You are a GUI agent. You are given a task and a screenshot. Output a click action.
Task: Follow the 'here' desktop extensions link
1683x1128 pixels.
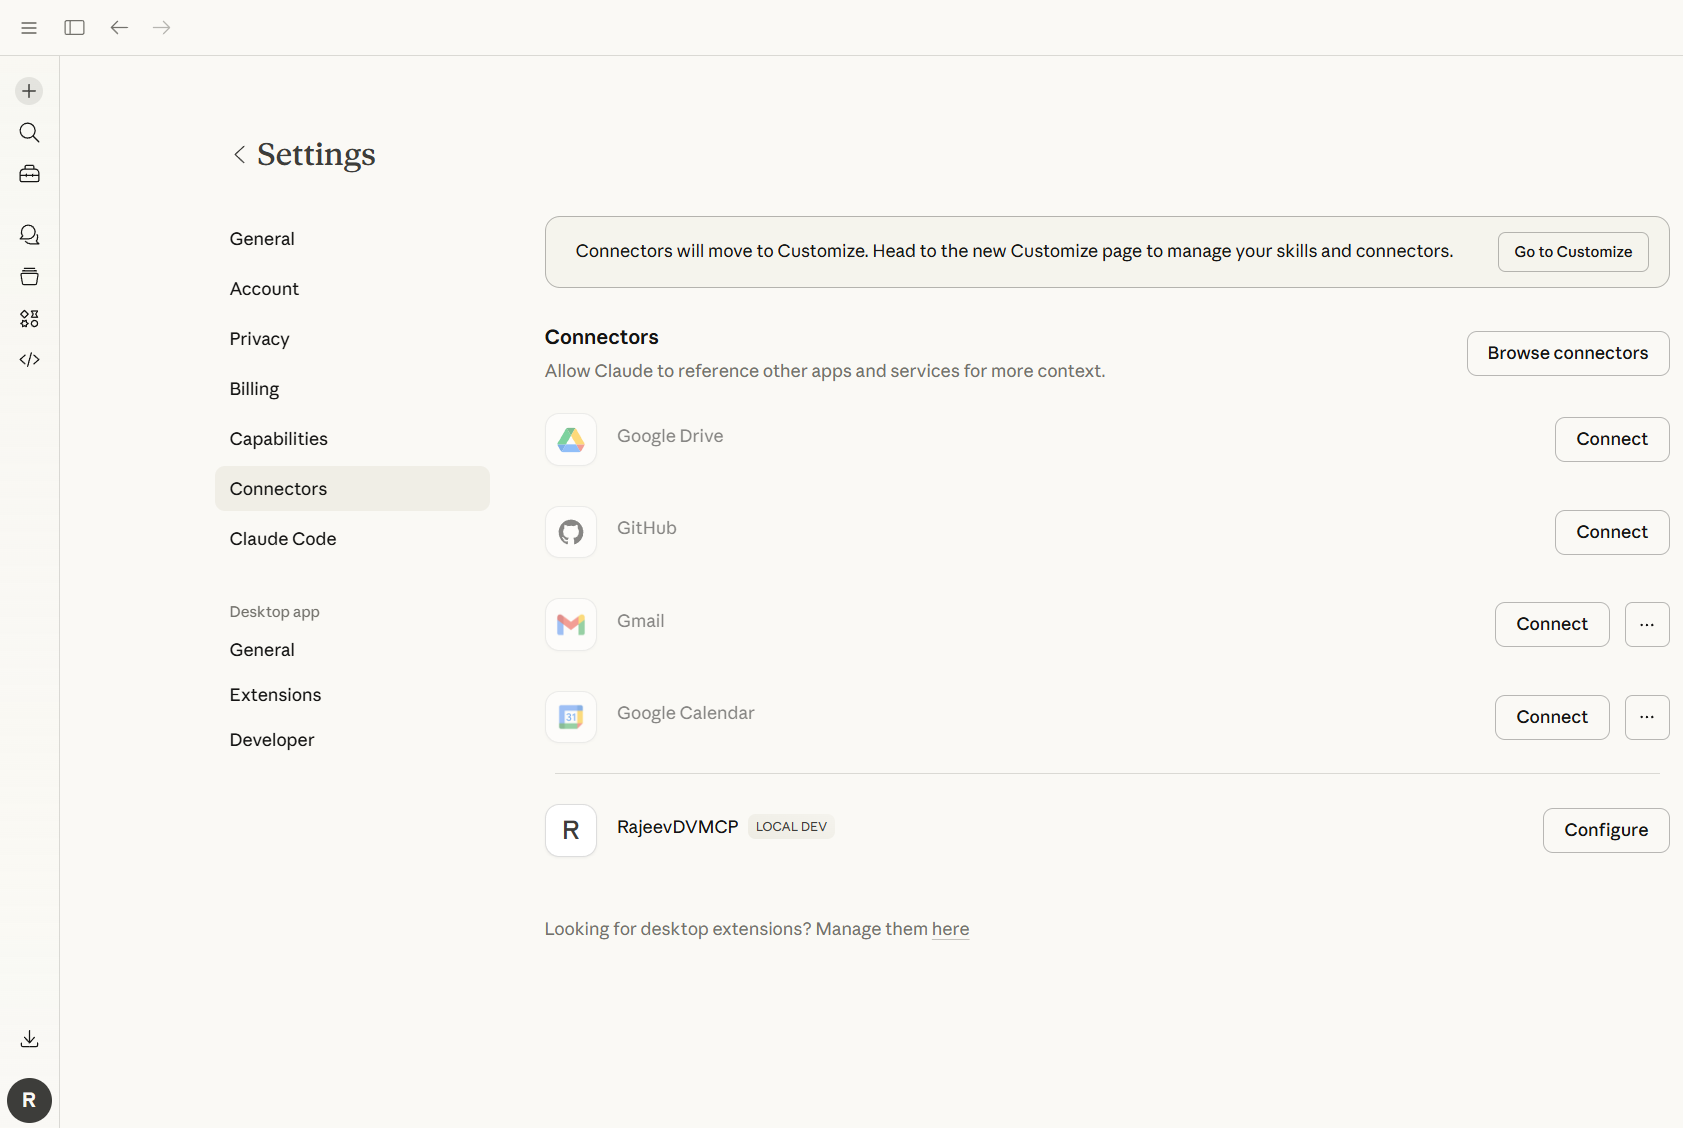click(x=950, y=929)
